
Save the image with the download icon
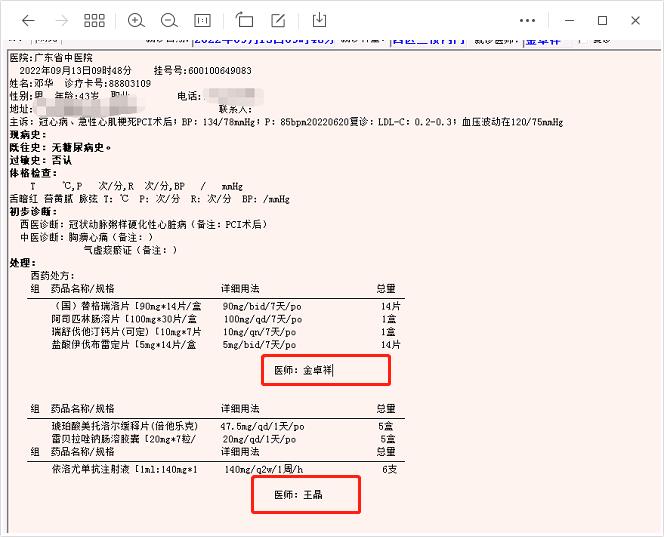(x=319, y=20)
